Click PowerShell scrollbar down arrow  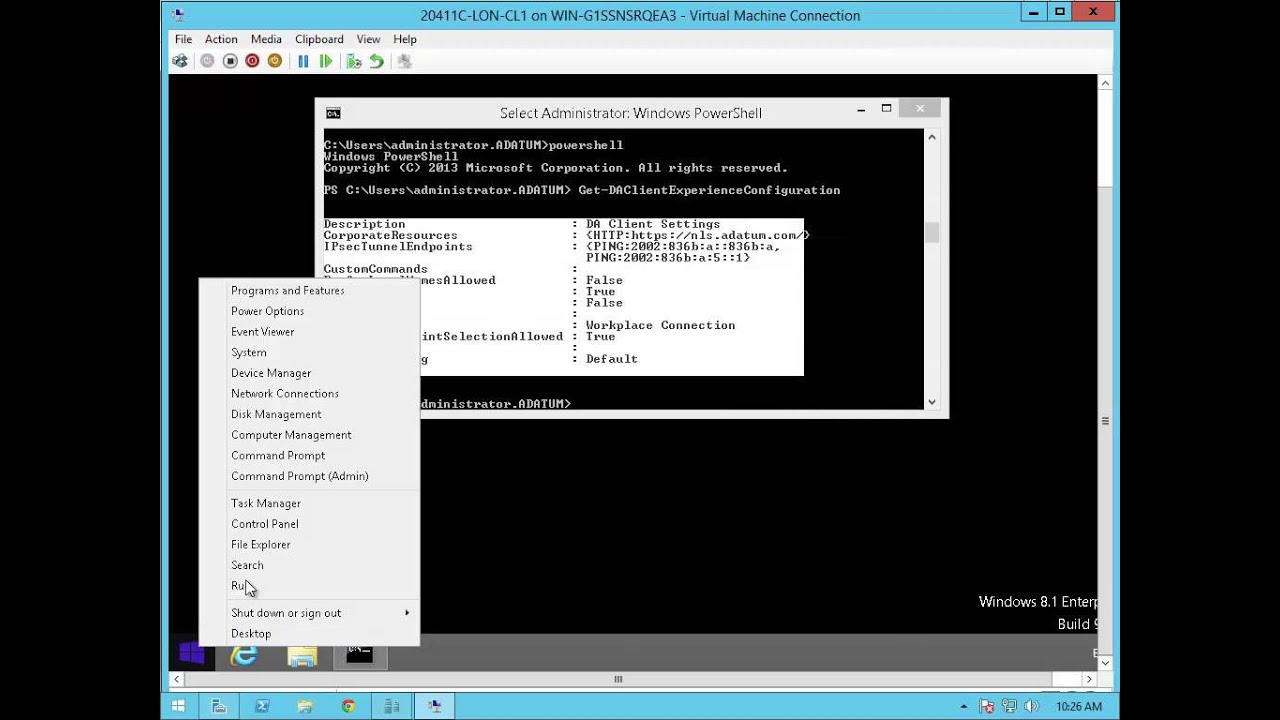click(x=932, y=402)
